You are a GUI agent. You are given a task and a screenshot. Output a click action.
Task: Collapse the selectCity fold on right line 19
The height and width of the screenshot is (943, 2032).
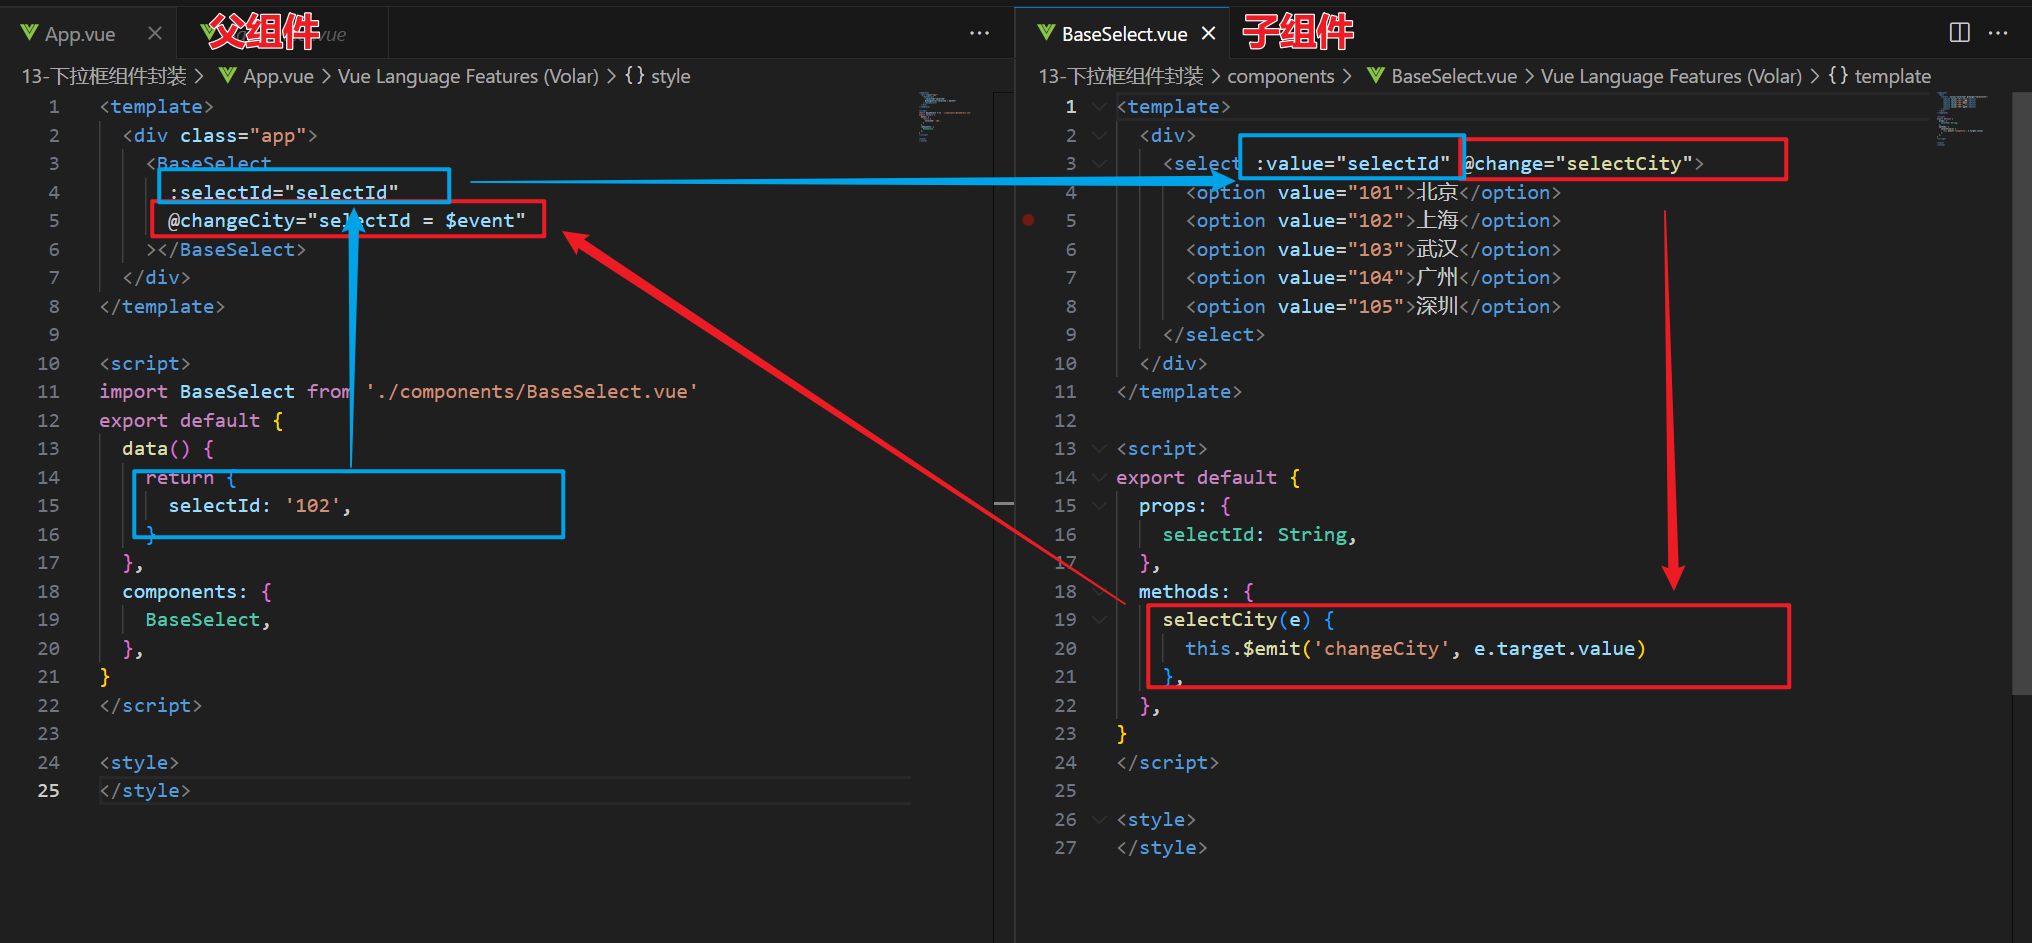(x=1099, y=619)
